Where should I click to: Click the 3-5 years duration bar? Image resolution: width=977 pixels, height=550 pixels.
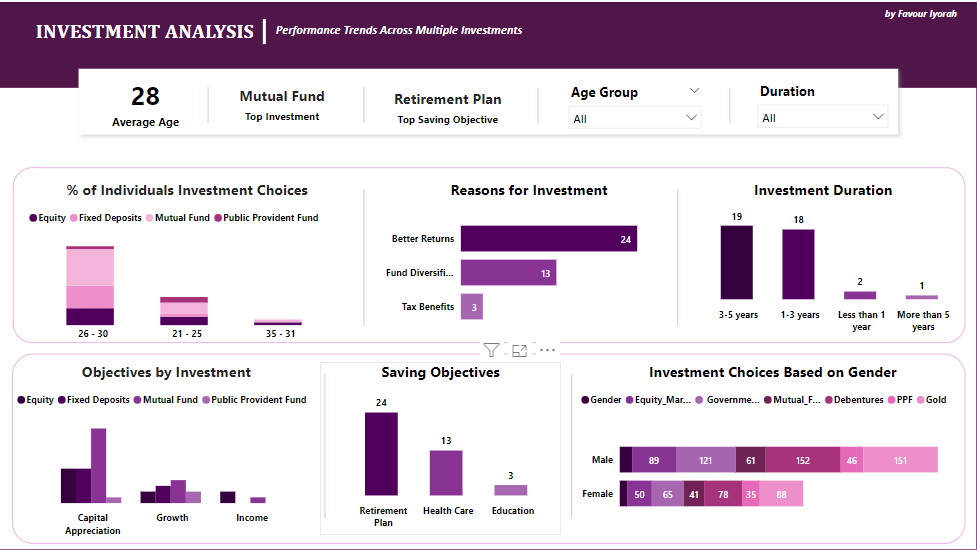[736, 262]
